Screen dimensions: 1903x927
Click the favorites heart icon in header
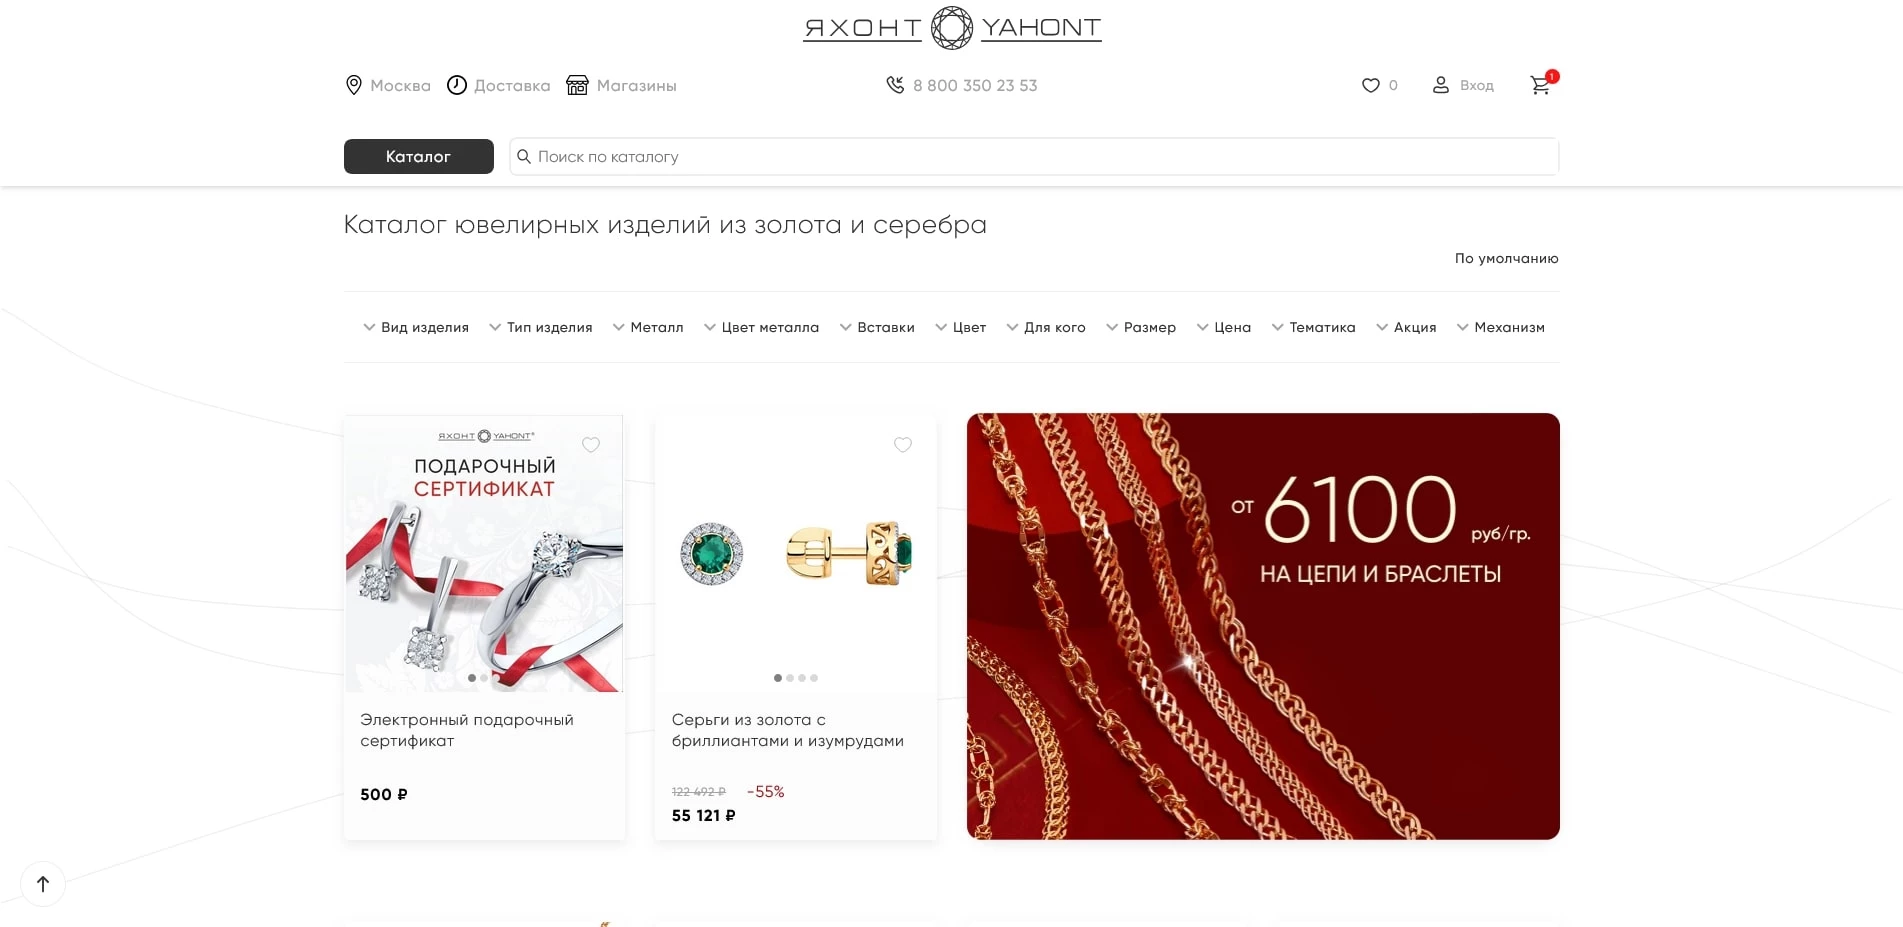[1370, 85]
